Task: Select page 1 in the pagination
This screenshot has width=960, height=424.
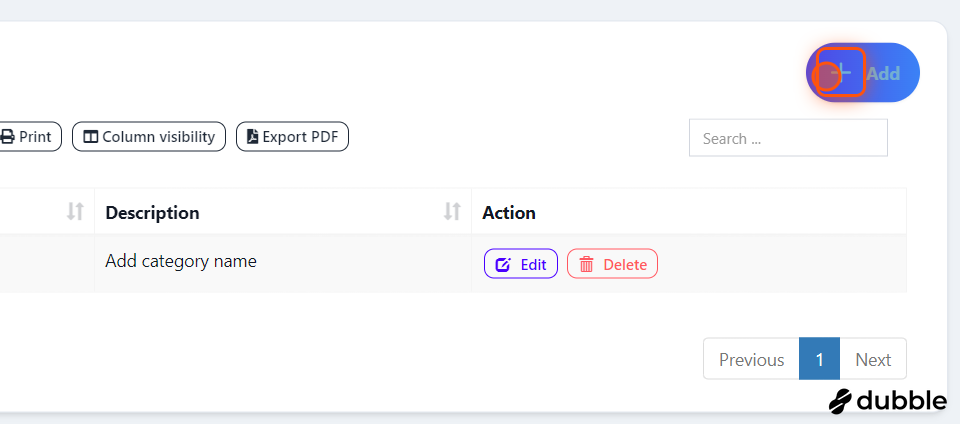Action: [819, 359]
